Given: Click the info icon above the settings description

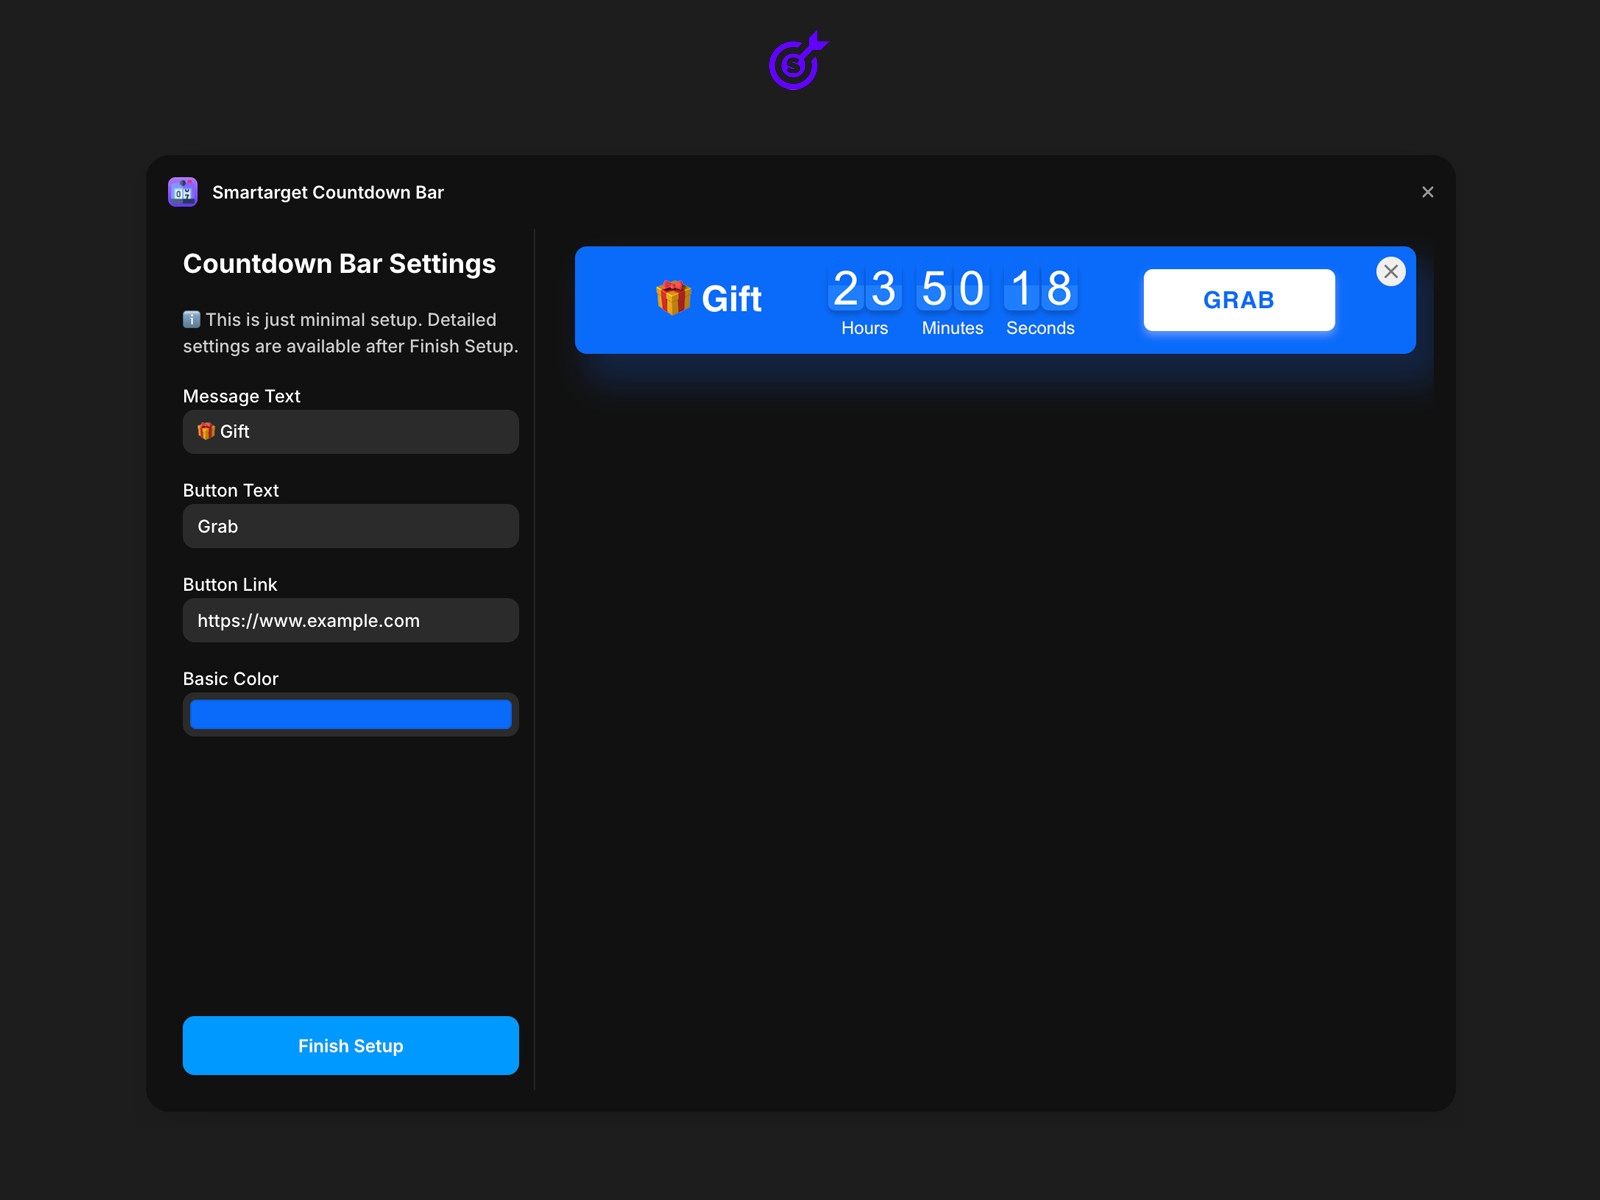Looking at the screenshot, I should 190,319.
